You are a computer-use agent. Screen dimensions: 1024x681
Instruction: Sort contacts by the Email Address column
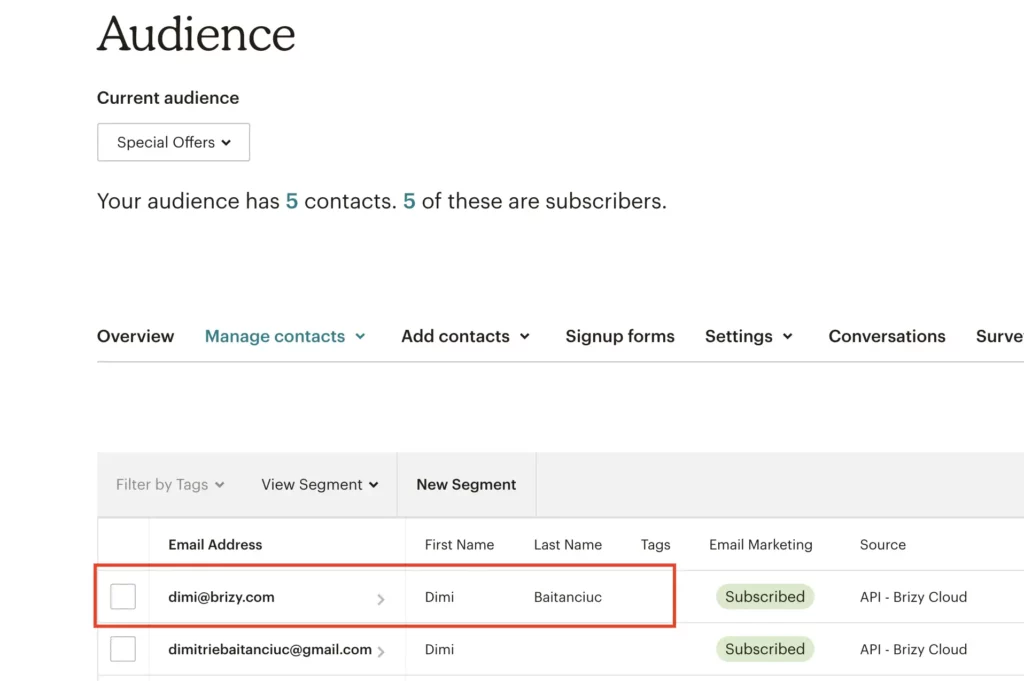tap(215, 544)
